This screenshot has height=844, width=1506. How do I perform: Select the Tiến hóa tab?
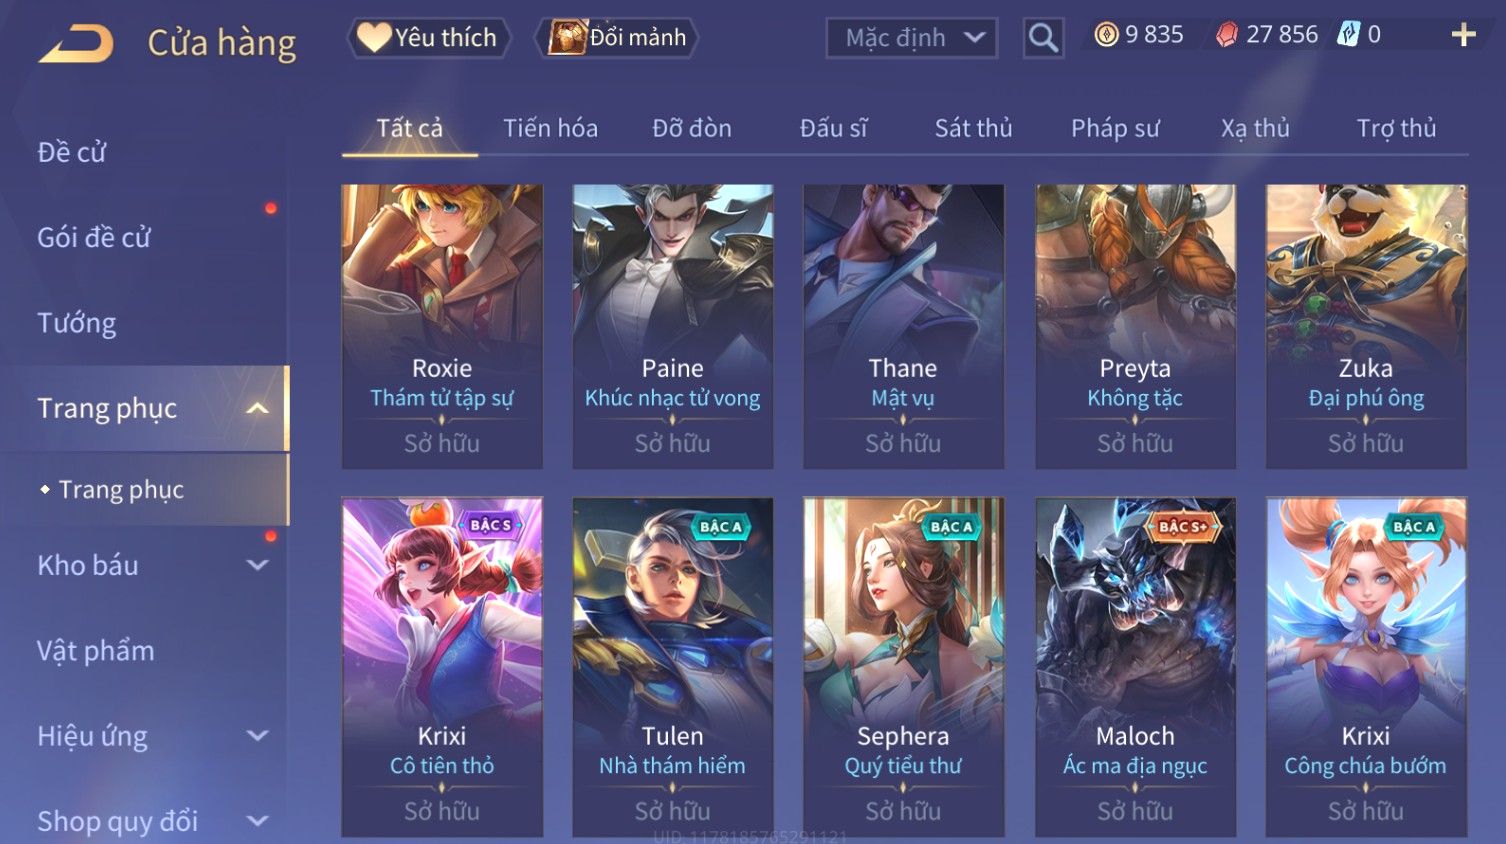coord(550,128)
